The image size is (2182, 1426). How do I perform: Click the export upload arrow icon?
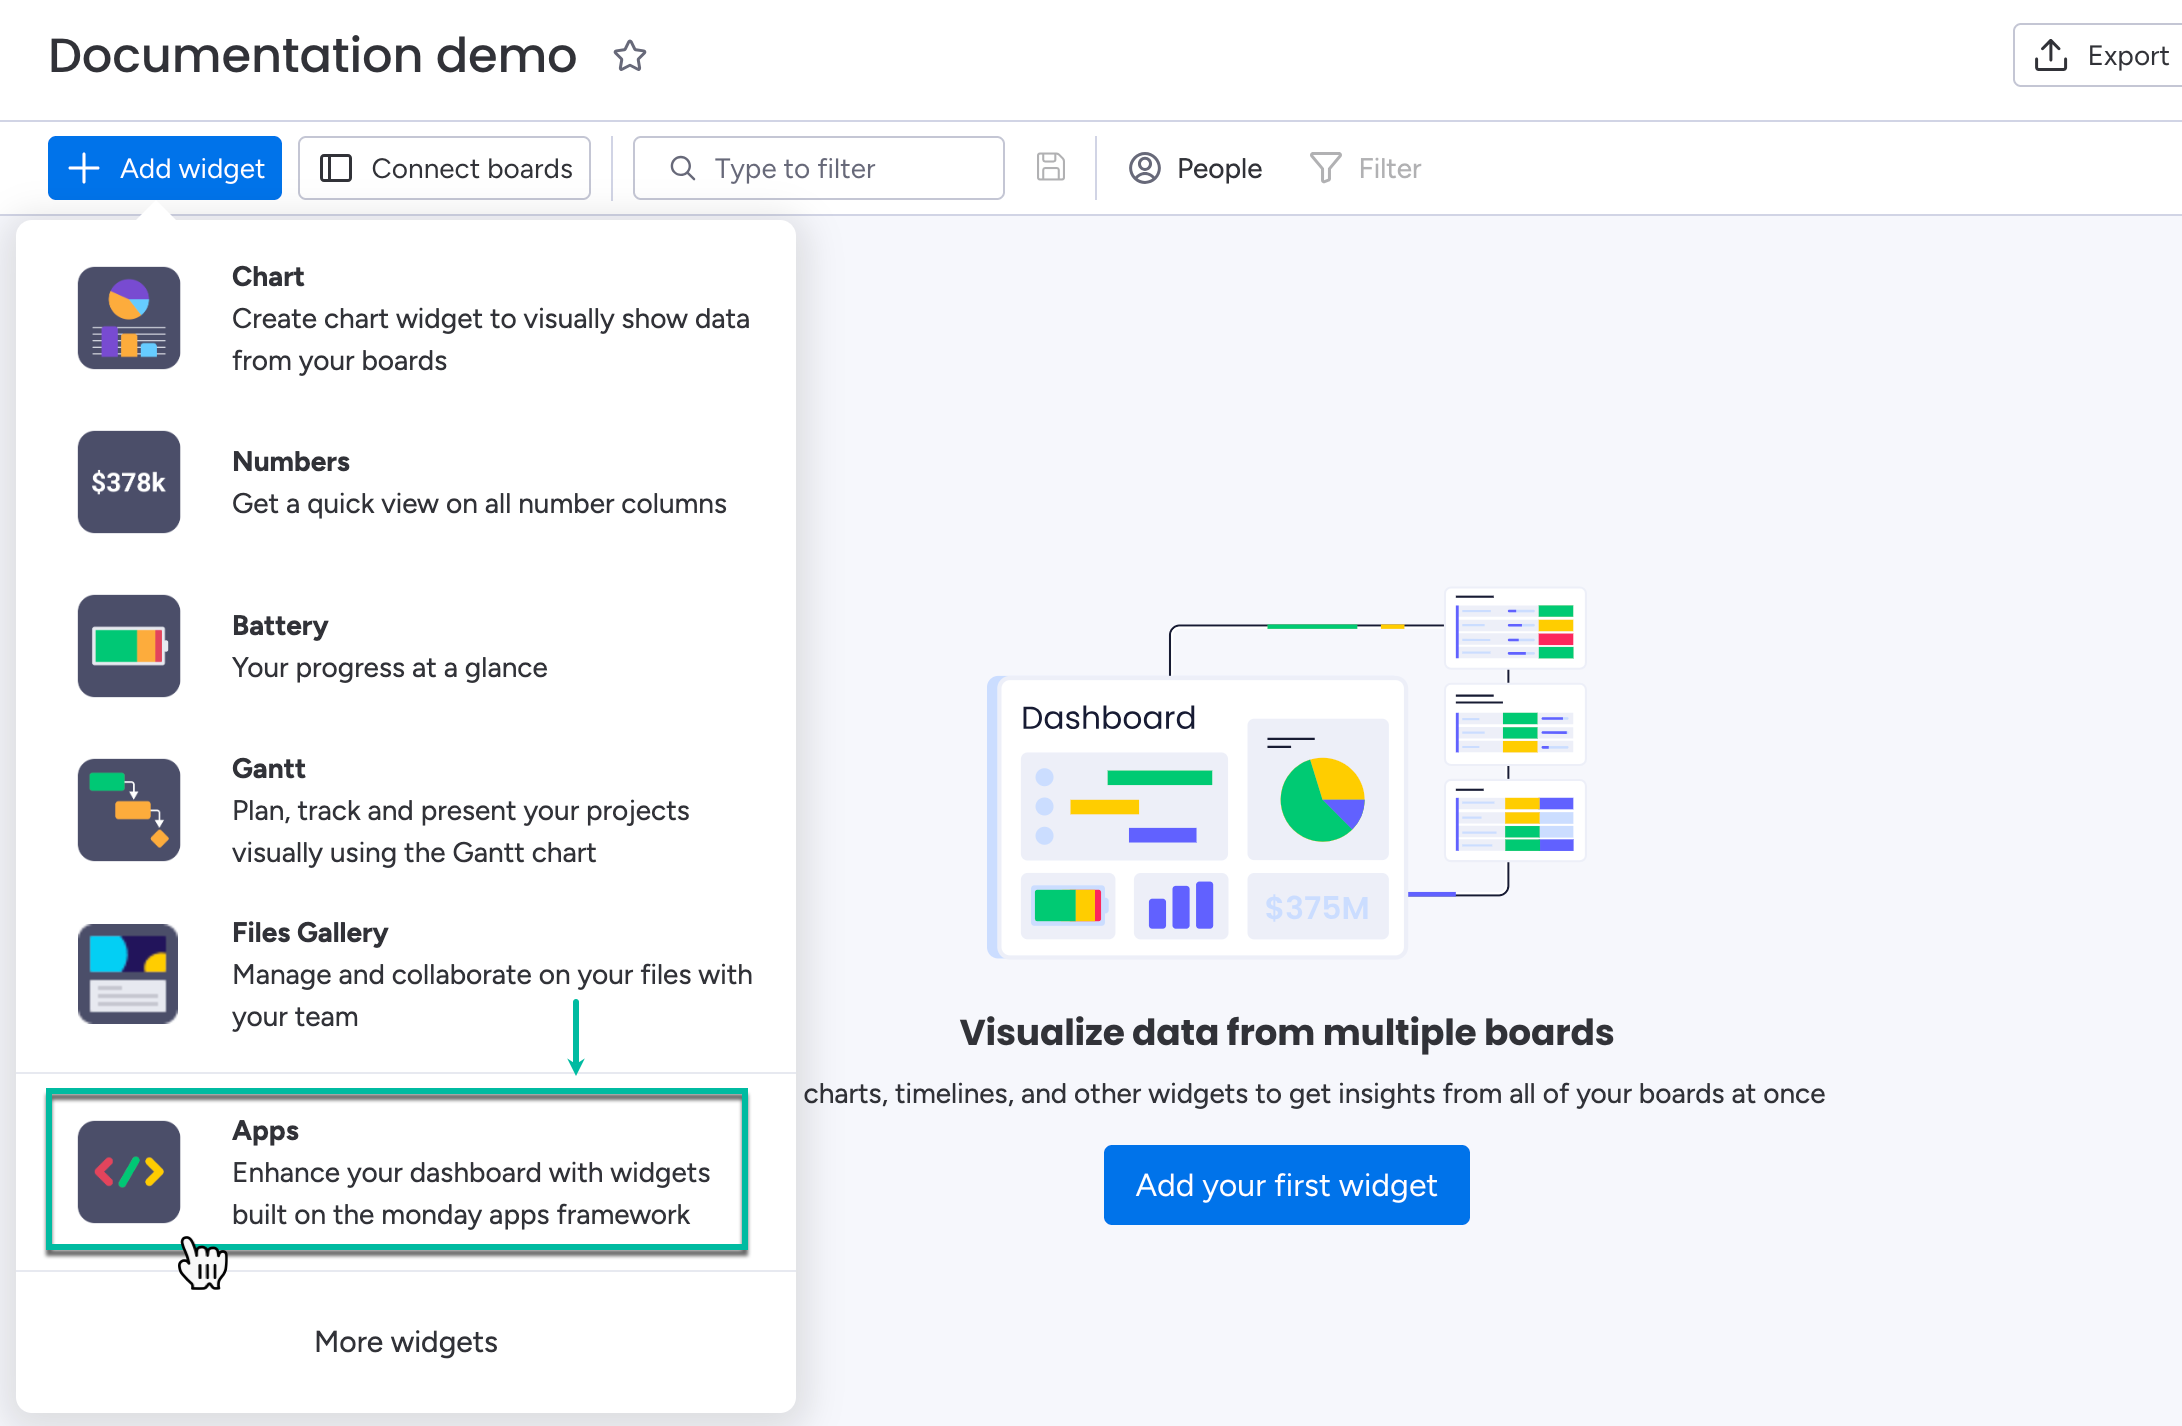(2051, 56)
